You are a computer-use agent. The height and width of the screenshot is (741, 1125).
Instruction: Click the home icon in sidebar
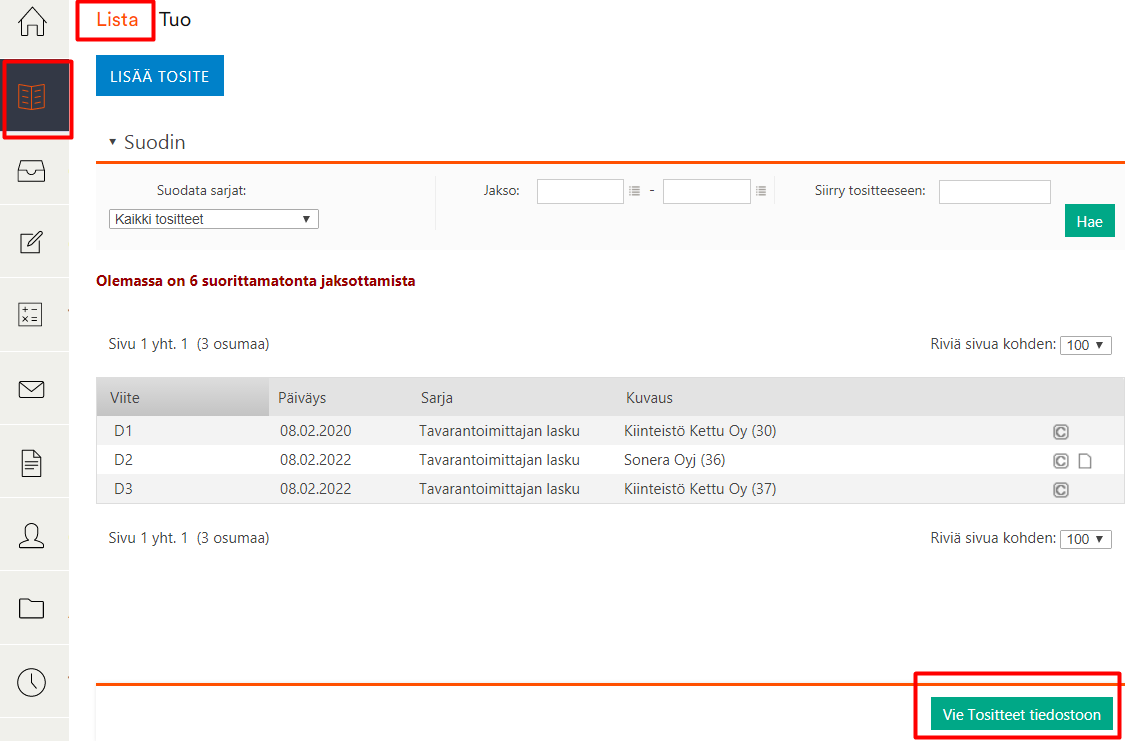(33, 22)
